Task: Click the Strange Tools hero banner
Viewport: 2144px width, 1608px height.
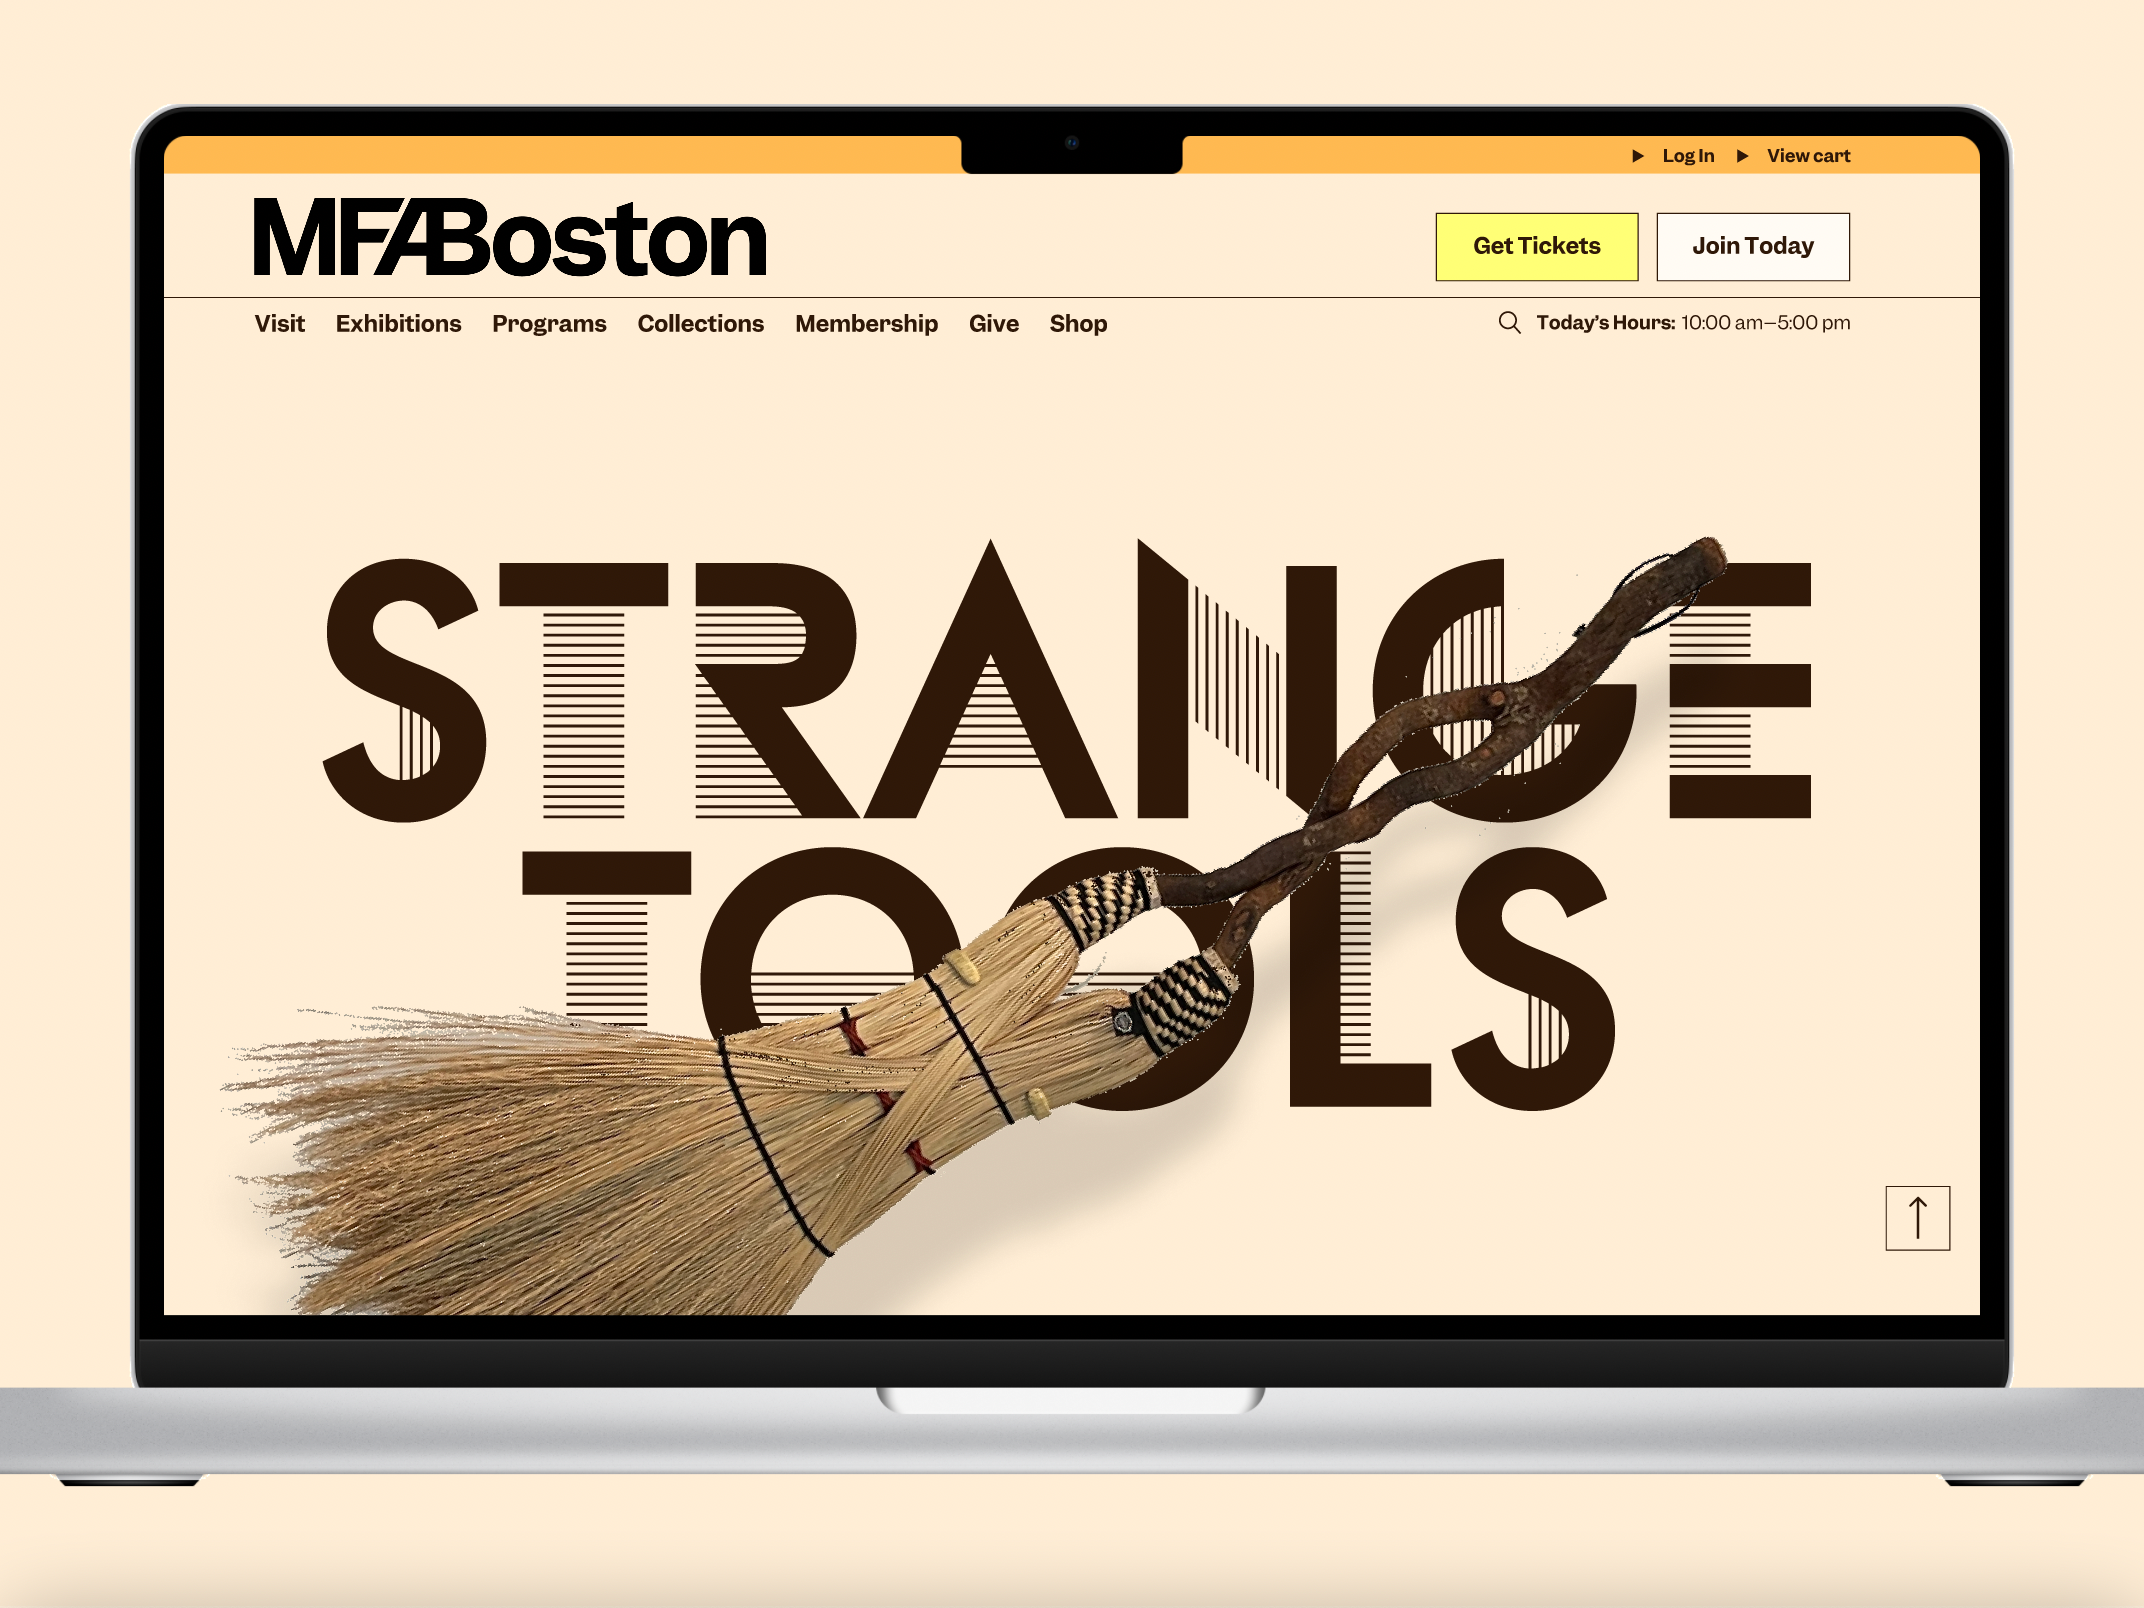Action: (1070, 830)
